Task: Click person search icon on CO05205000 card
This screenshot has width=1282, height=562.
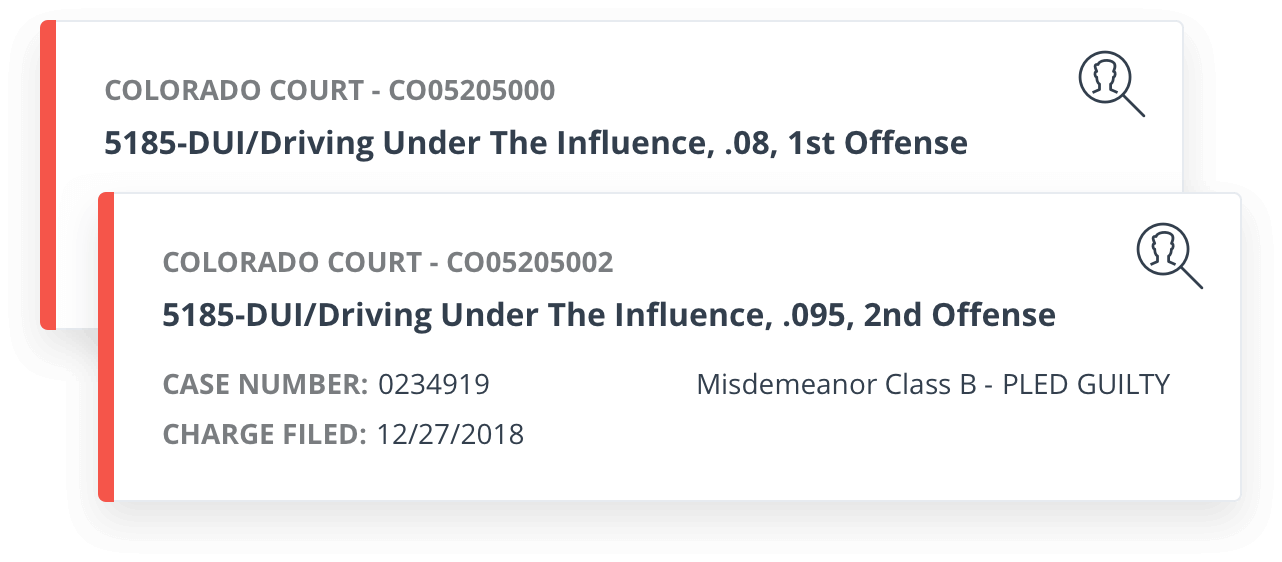Action: (1111, 84)
